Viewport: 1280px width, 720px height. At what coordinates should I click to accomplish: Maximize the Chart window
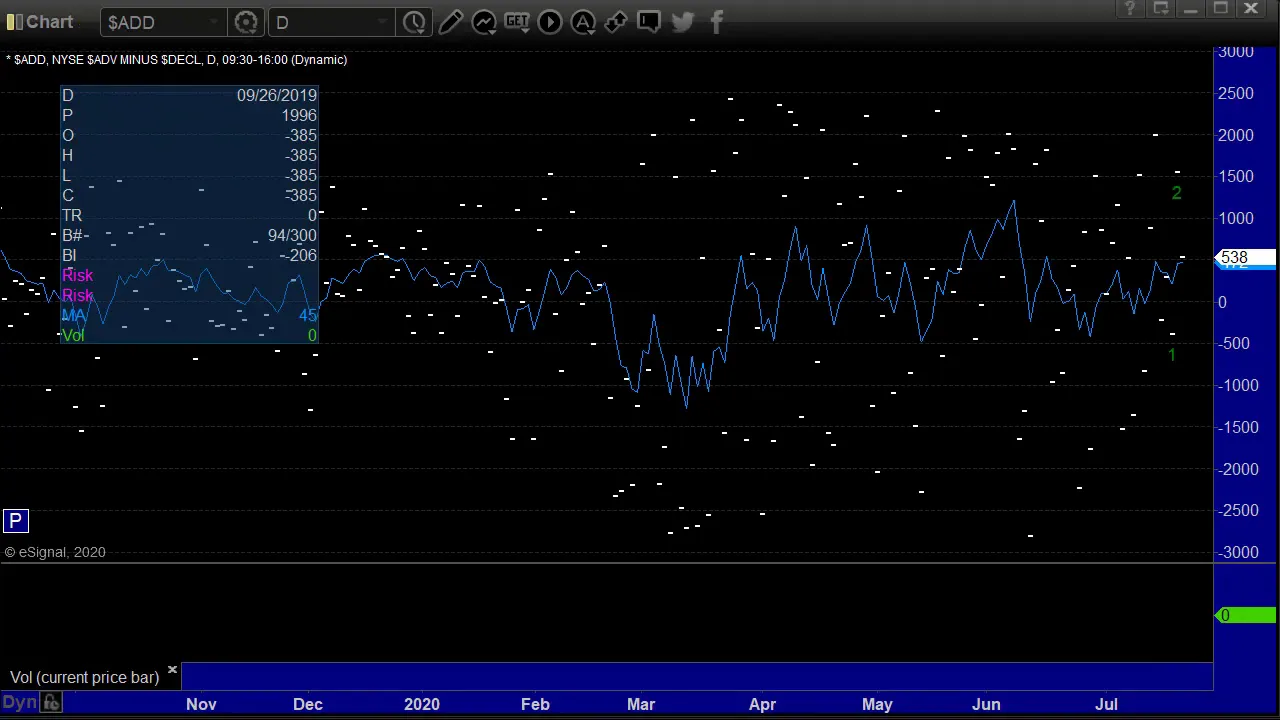[1221, 9]
